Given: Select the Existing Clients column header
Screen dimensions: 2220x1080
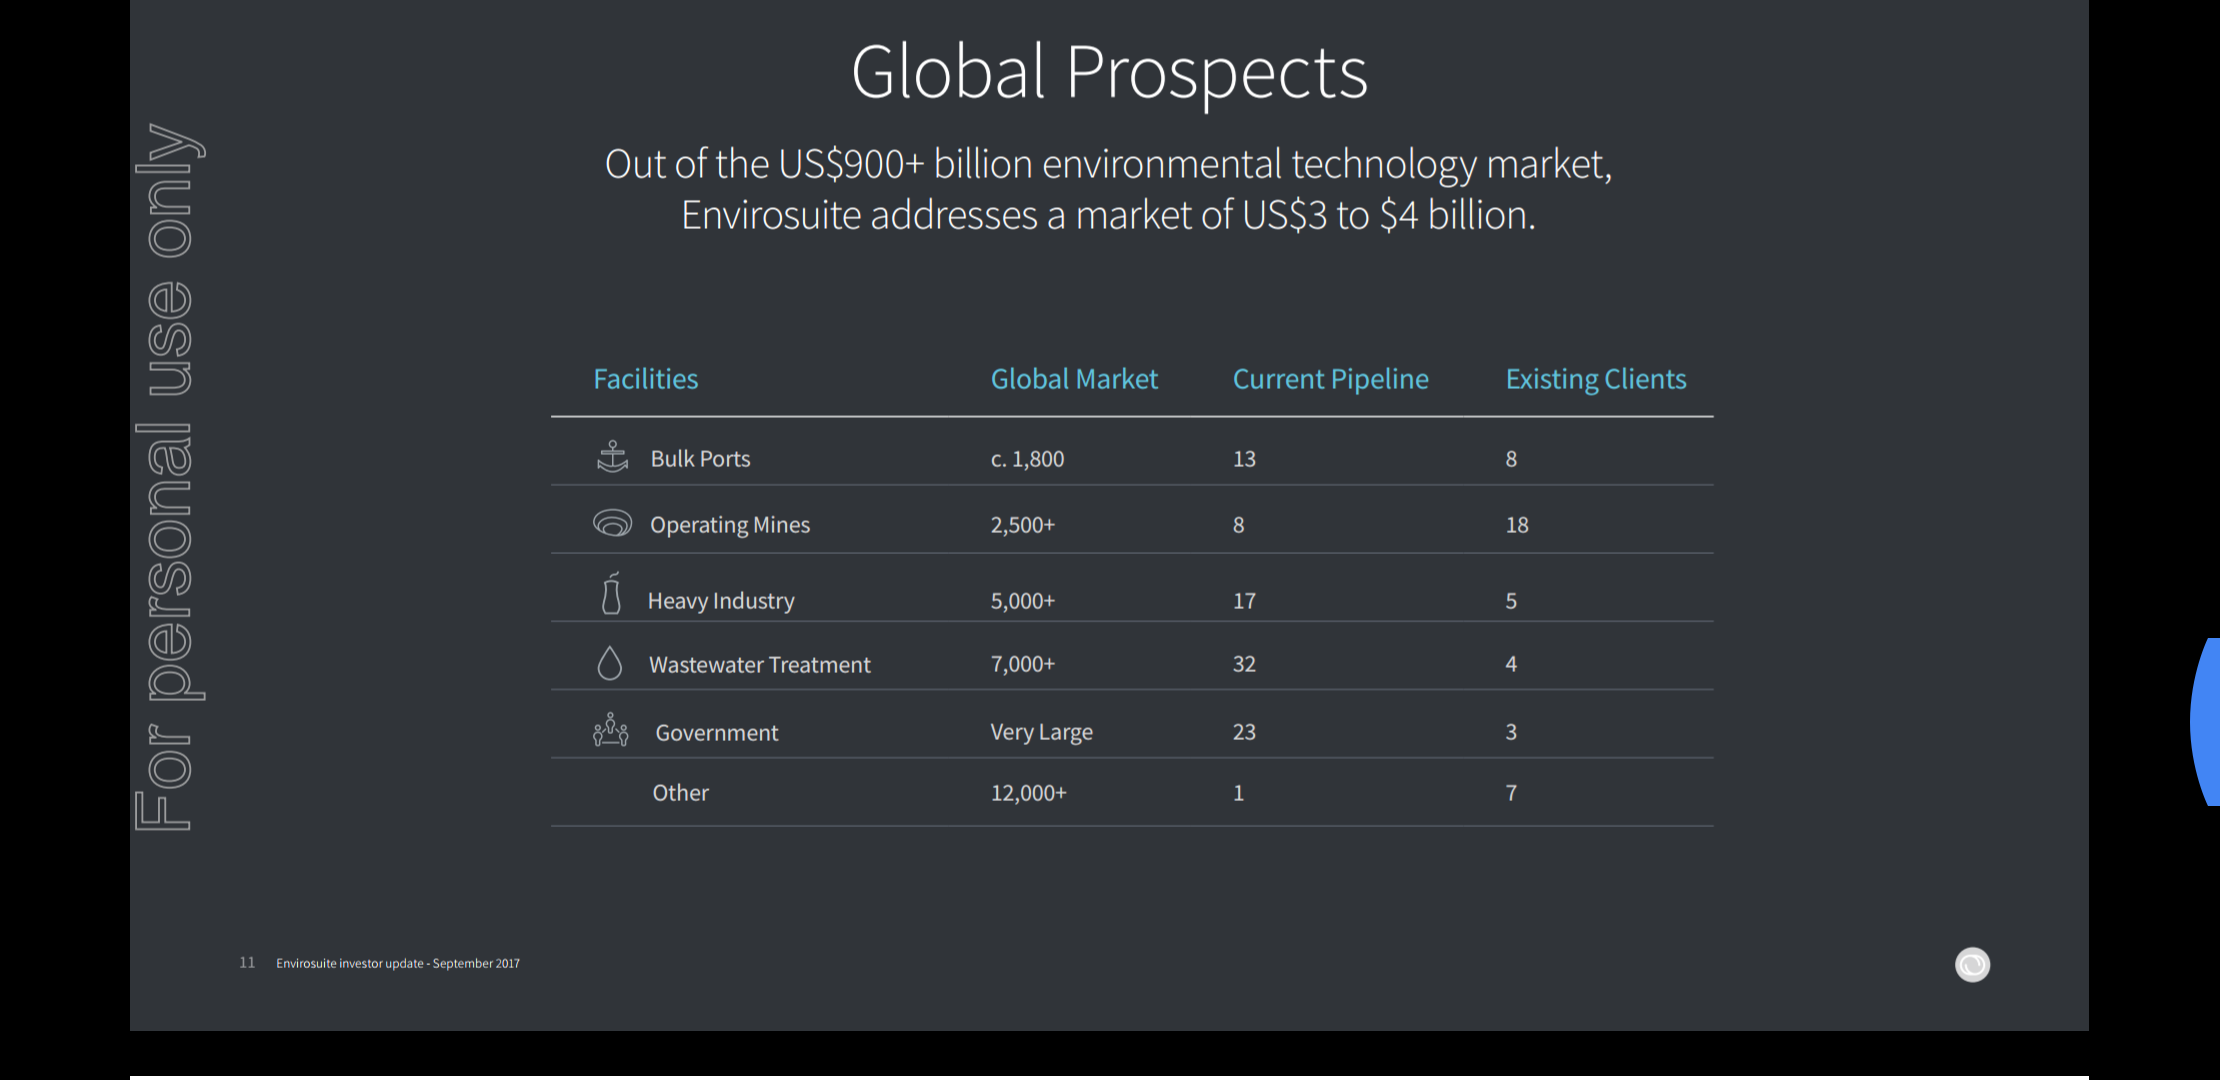Looking at the screenshot, I should point(1596,379).
